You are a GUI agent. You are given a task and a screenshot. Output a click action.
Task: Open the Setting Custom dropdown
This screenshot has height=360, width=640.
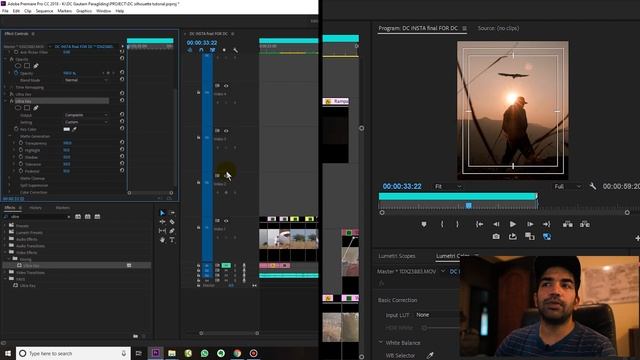pos(86,122)
